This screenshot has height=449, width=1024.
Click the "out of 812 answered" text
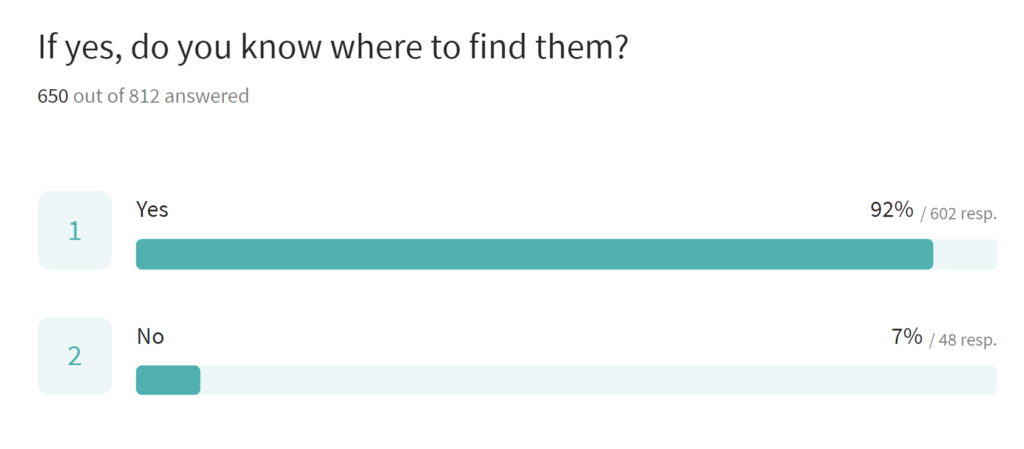click(x=161, y=97)
